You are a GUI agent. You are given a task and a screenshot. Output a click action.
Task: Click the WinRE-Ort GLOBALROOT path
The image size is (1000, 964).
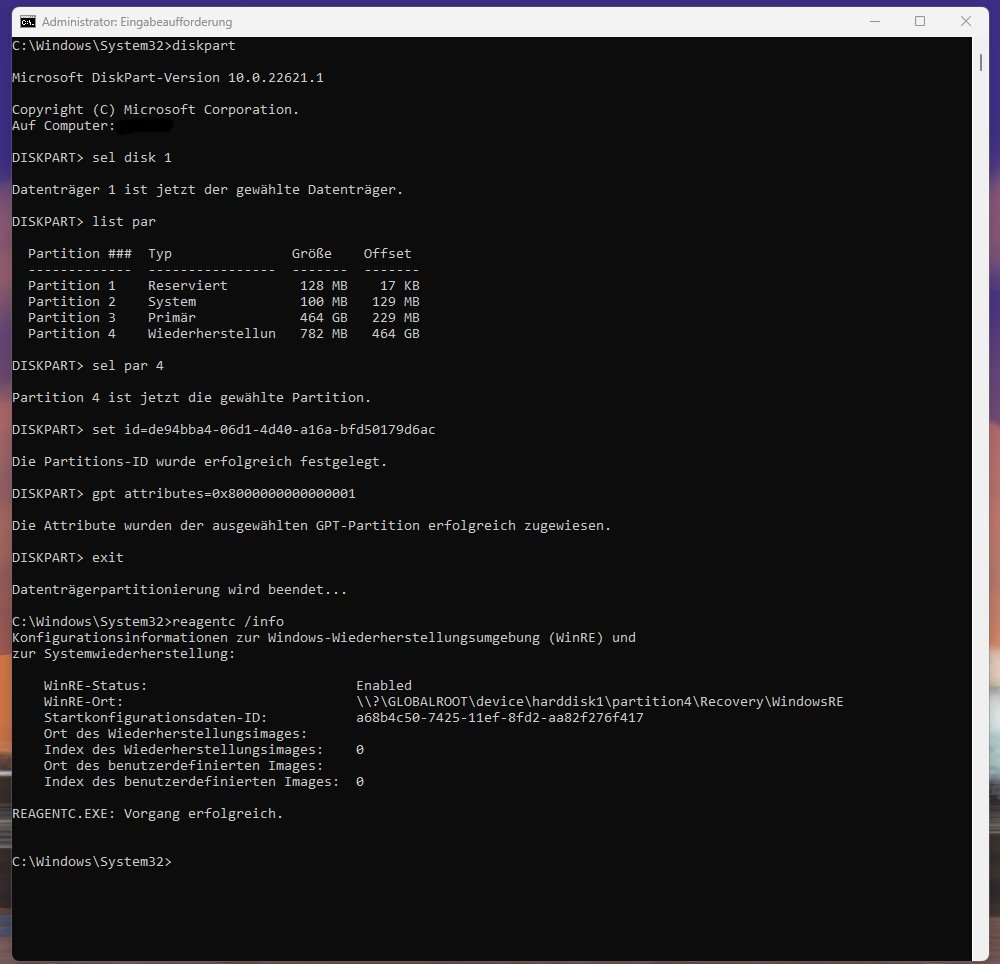click(599, 701)
